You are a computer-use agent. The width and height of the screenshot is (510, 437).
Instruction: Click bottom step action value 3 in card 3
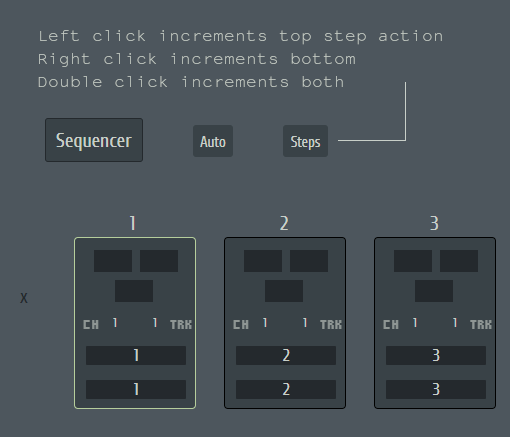click(436, 389)
